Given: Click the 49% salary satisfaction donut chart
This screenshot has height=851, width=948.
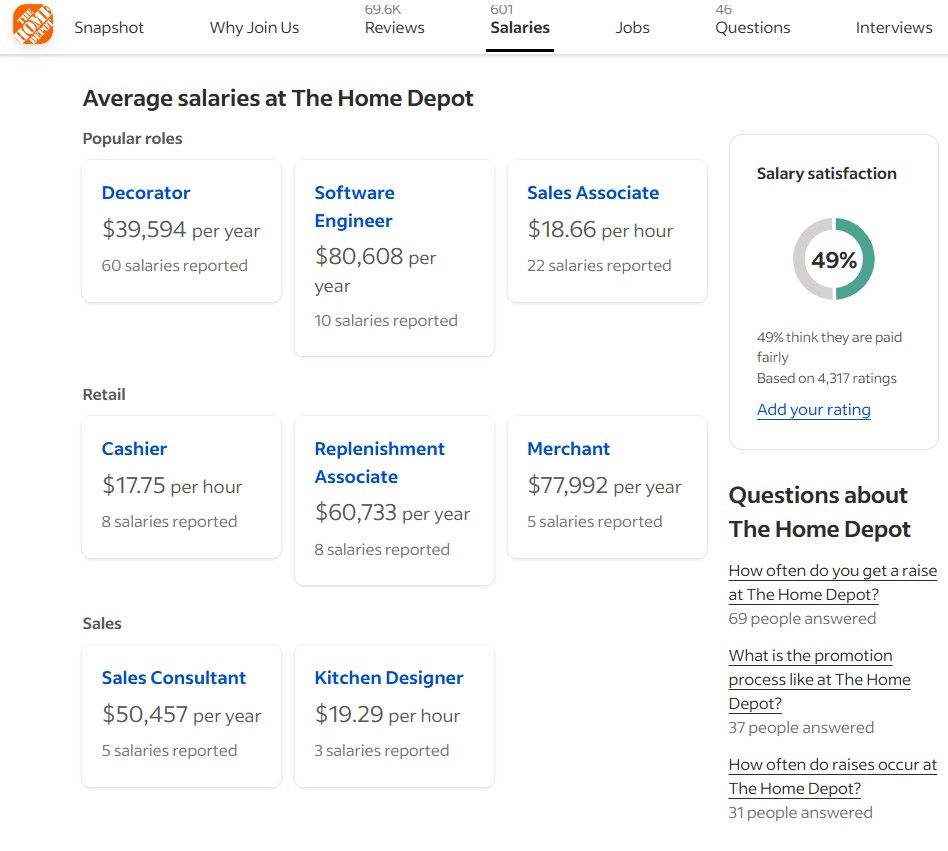Looking at the screenshot, I should click(833, 260).
